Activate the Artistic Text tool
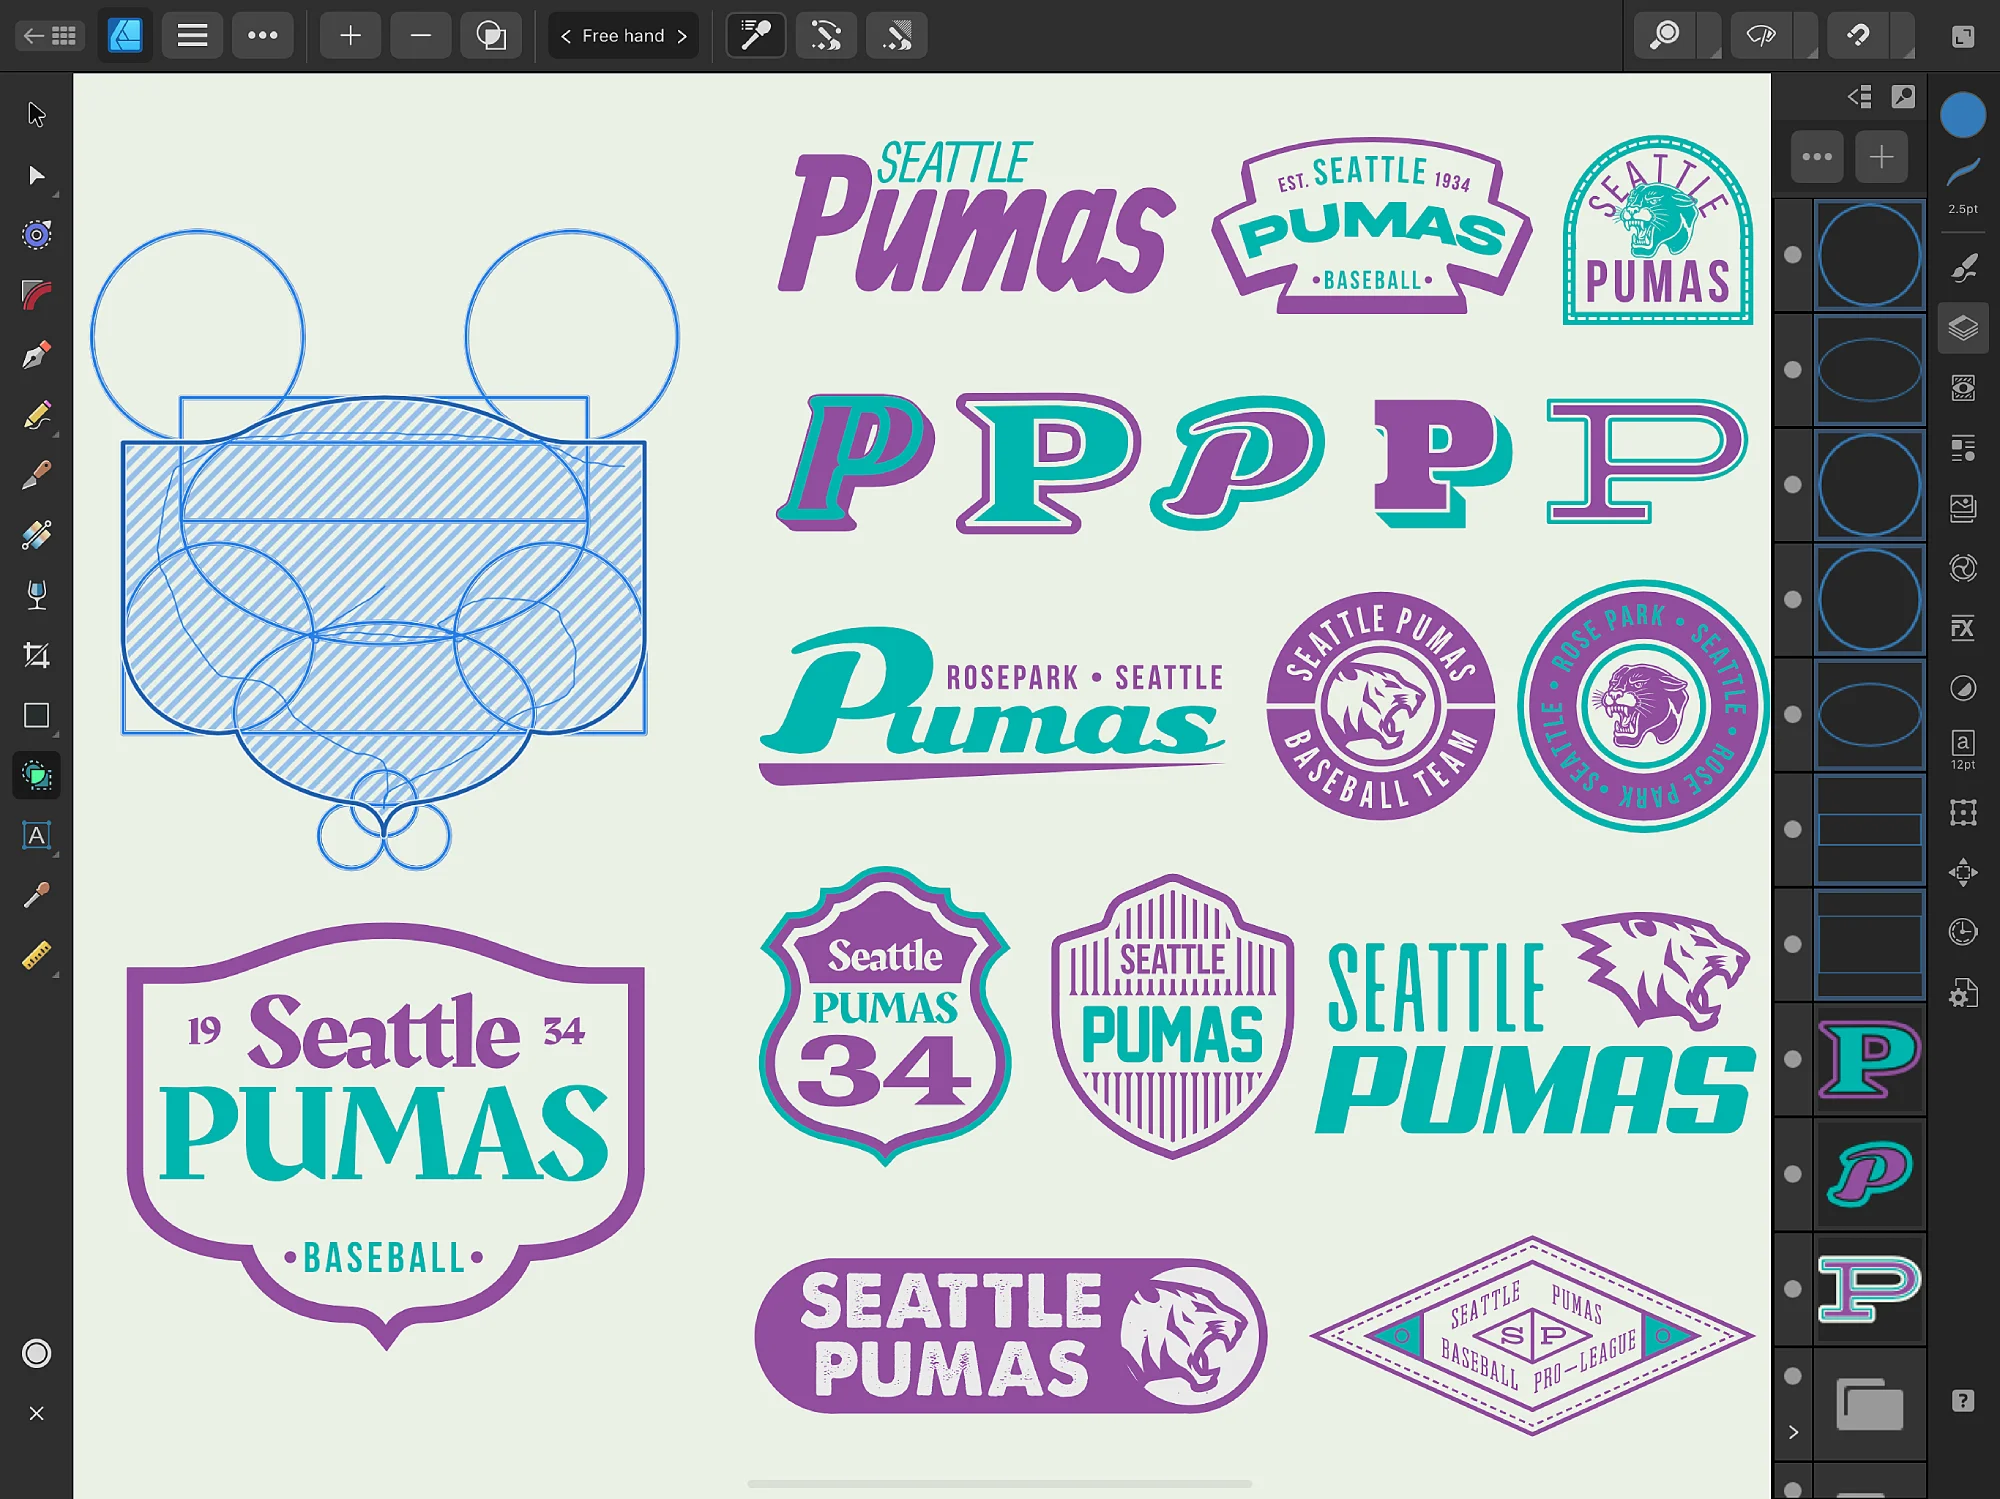The height and width of the screenshot is (1499, 2000). pyautogui.click(x=36, y=835)
